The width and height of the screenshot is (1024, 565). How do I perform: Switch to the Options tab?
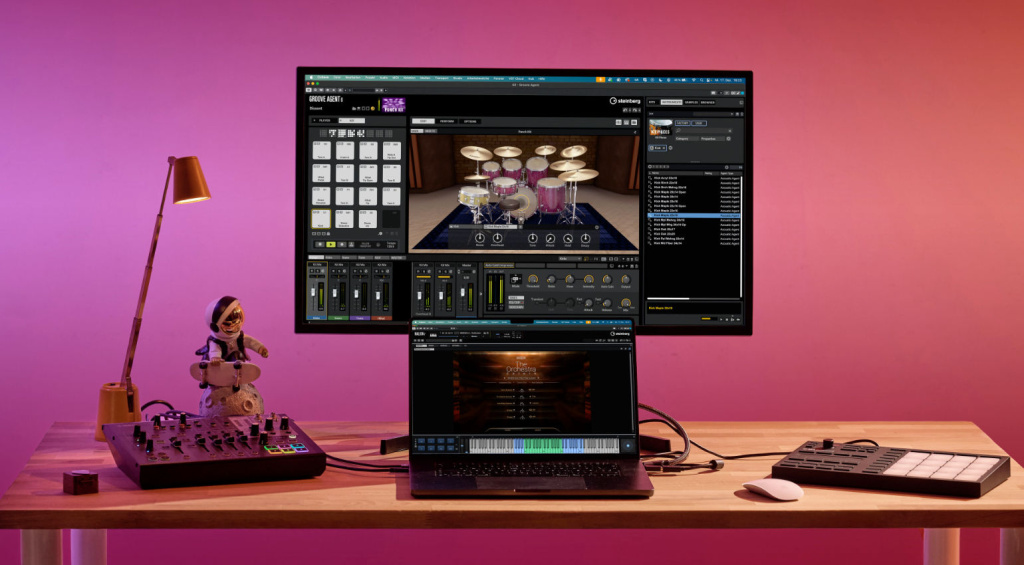click(x=470, y=121)
